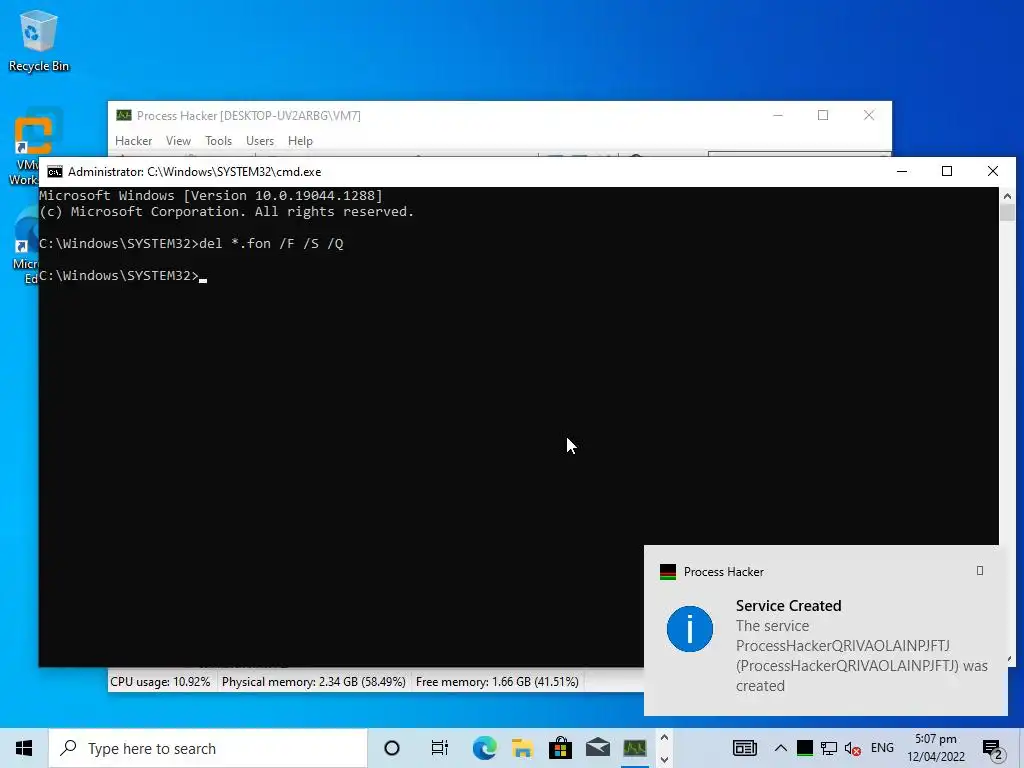This screenshot has width=1024, height=768.
Task: Click the Process Hacker icon in the notification header
Action: [x=668, y=572]
